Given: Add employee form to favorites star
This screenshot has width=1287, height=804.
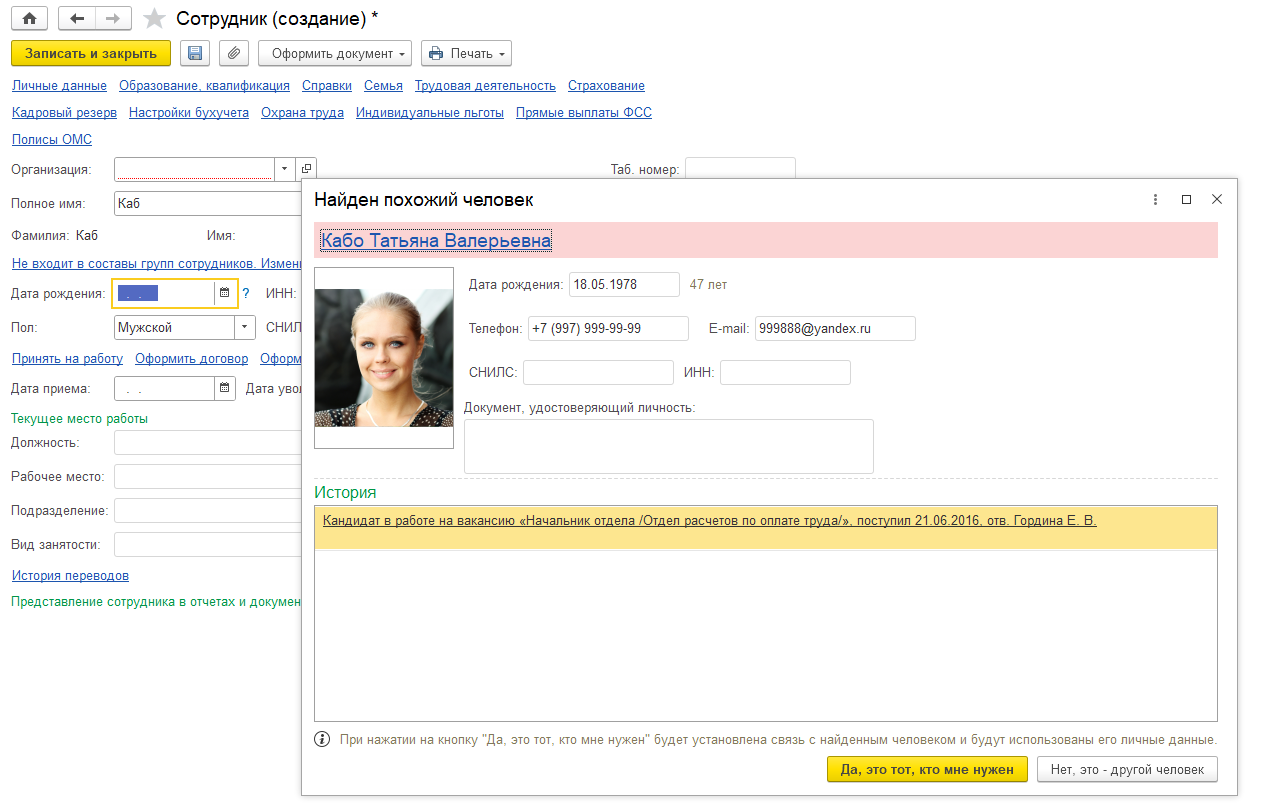Looking at the screenshot, I should [x=154, y=19].
